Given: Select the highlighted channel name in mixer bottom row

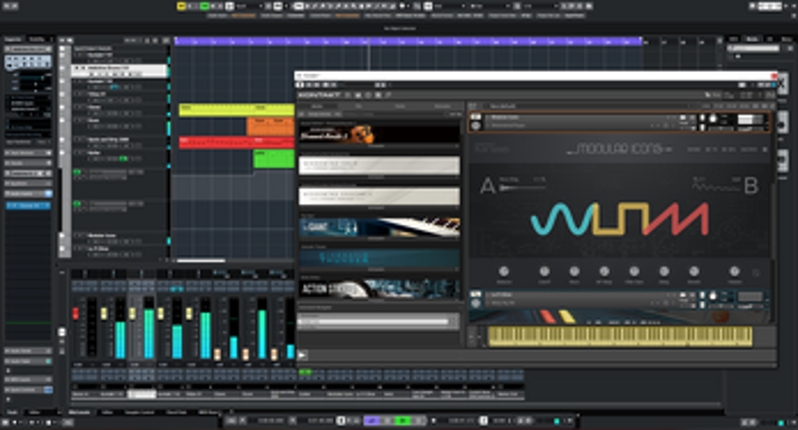Looking at the screenshot, I should [141, 394].
